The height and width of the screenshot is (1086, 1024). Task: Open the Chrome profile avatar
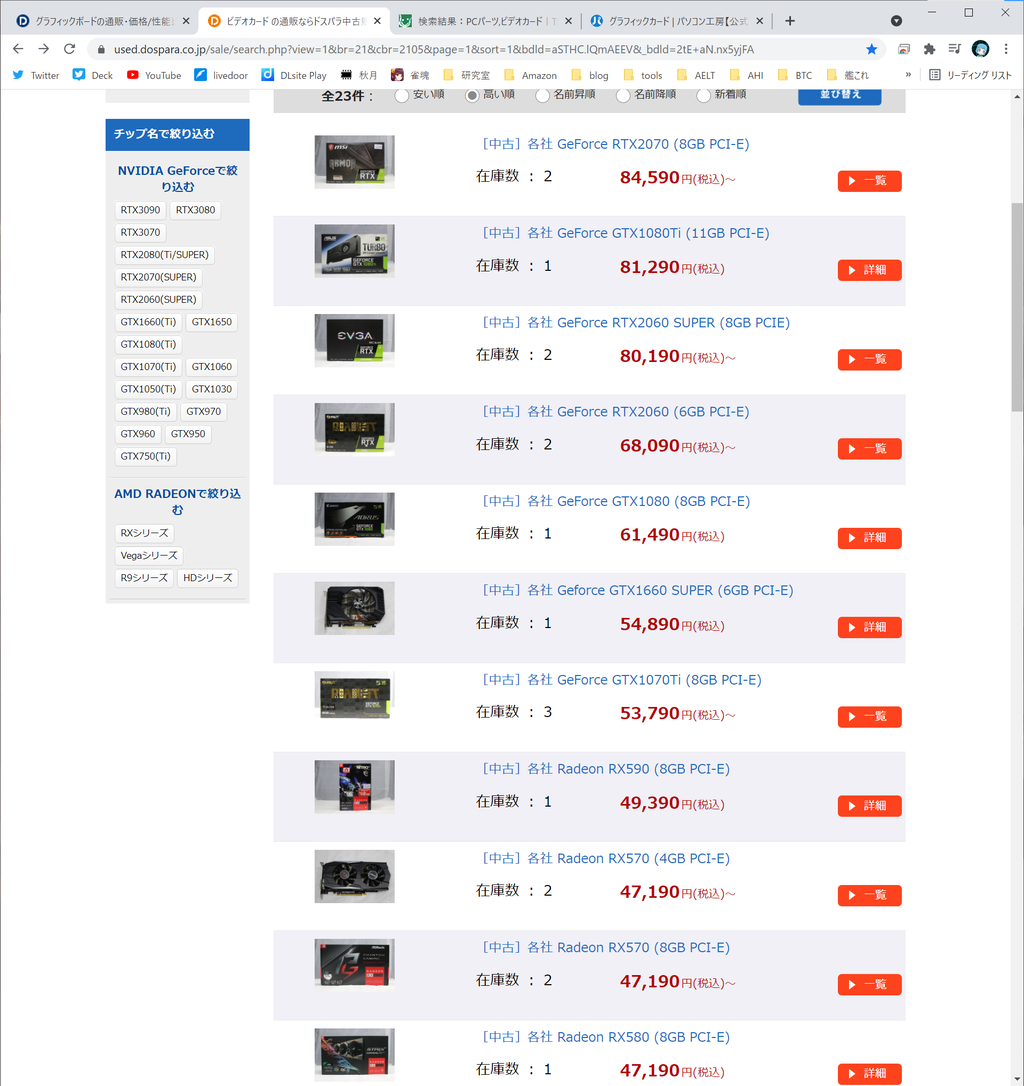(980, 49)
